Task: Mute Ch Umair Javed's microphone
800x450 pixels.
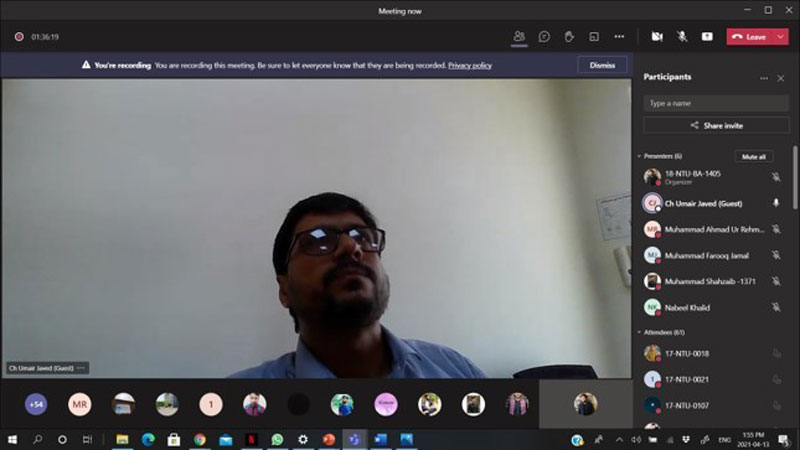Action: pos(776,203)
